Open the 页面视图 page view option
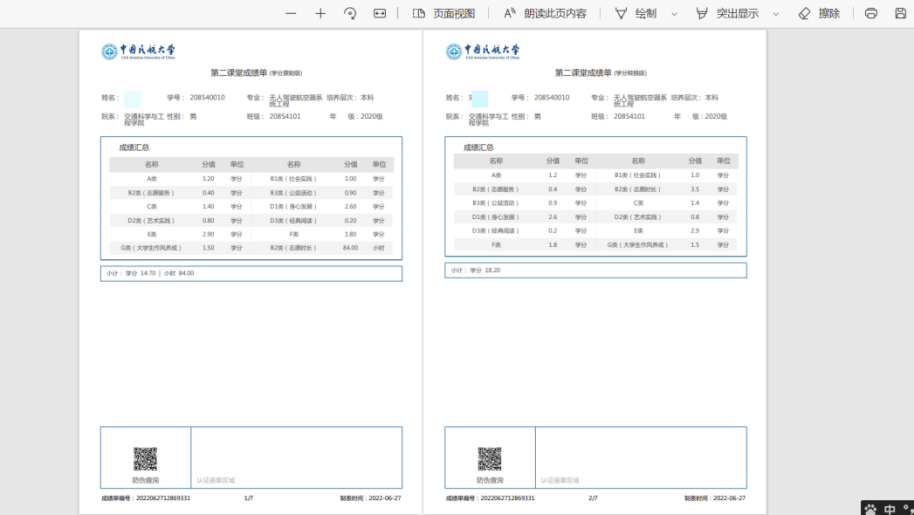 443,13
